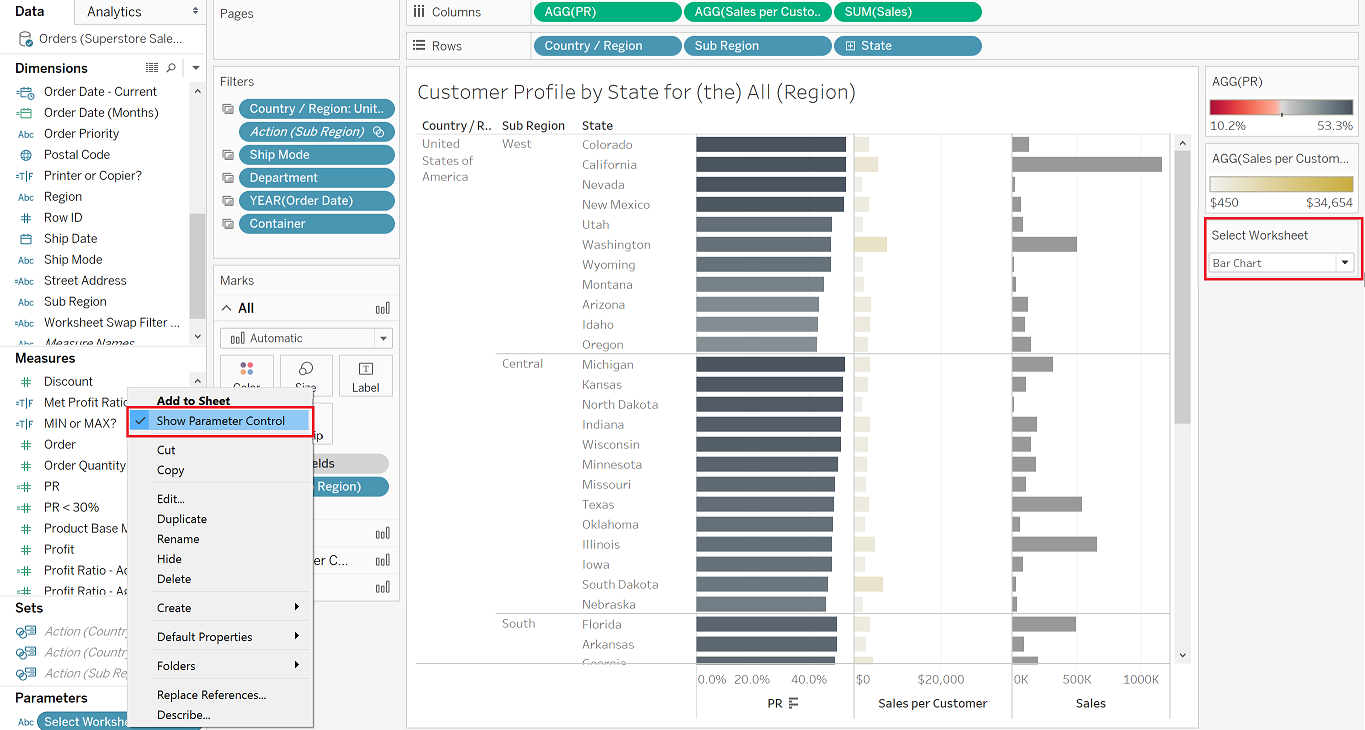The height and width of the screenshot is (730, 1365).
Task: Click the sort icon next to PR axis
Action: [793, 703]
